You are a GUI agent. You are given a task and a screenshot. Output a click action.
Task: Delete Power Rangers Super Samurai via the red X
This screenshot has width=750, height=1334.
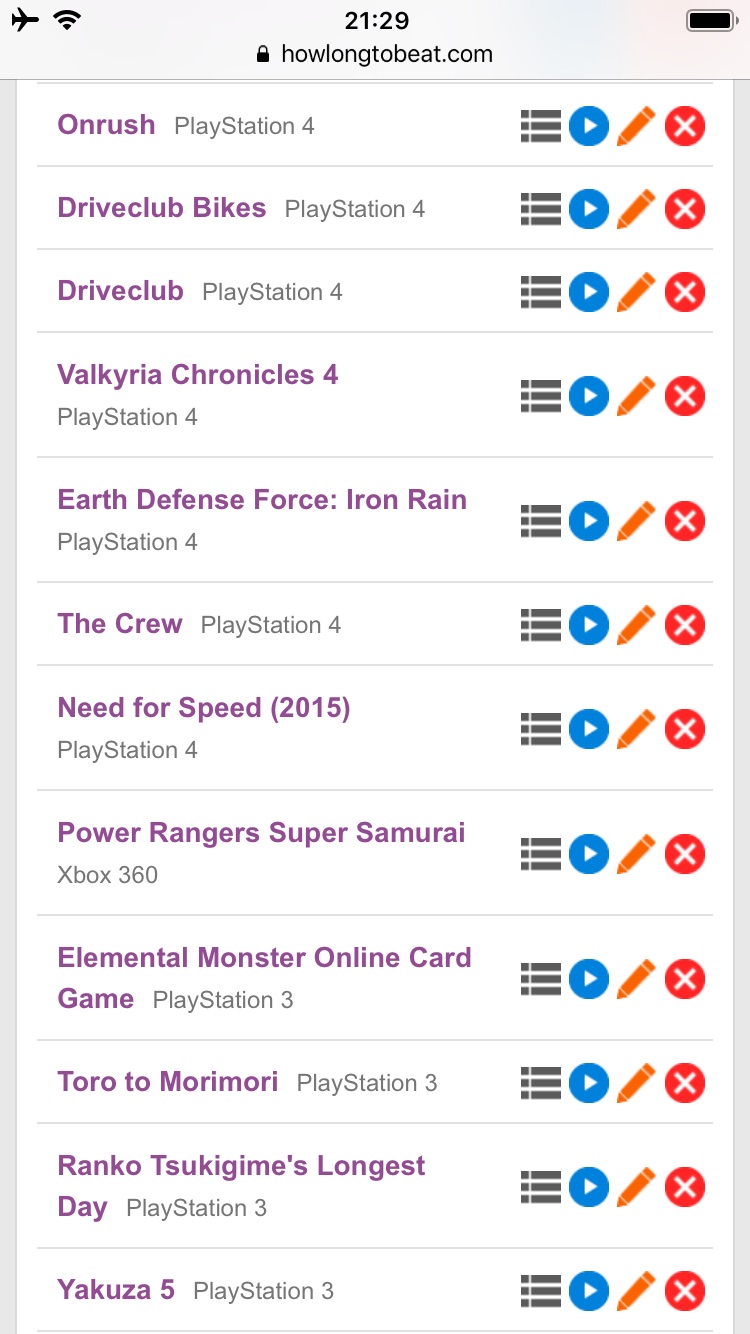tap(685, 854)
